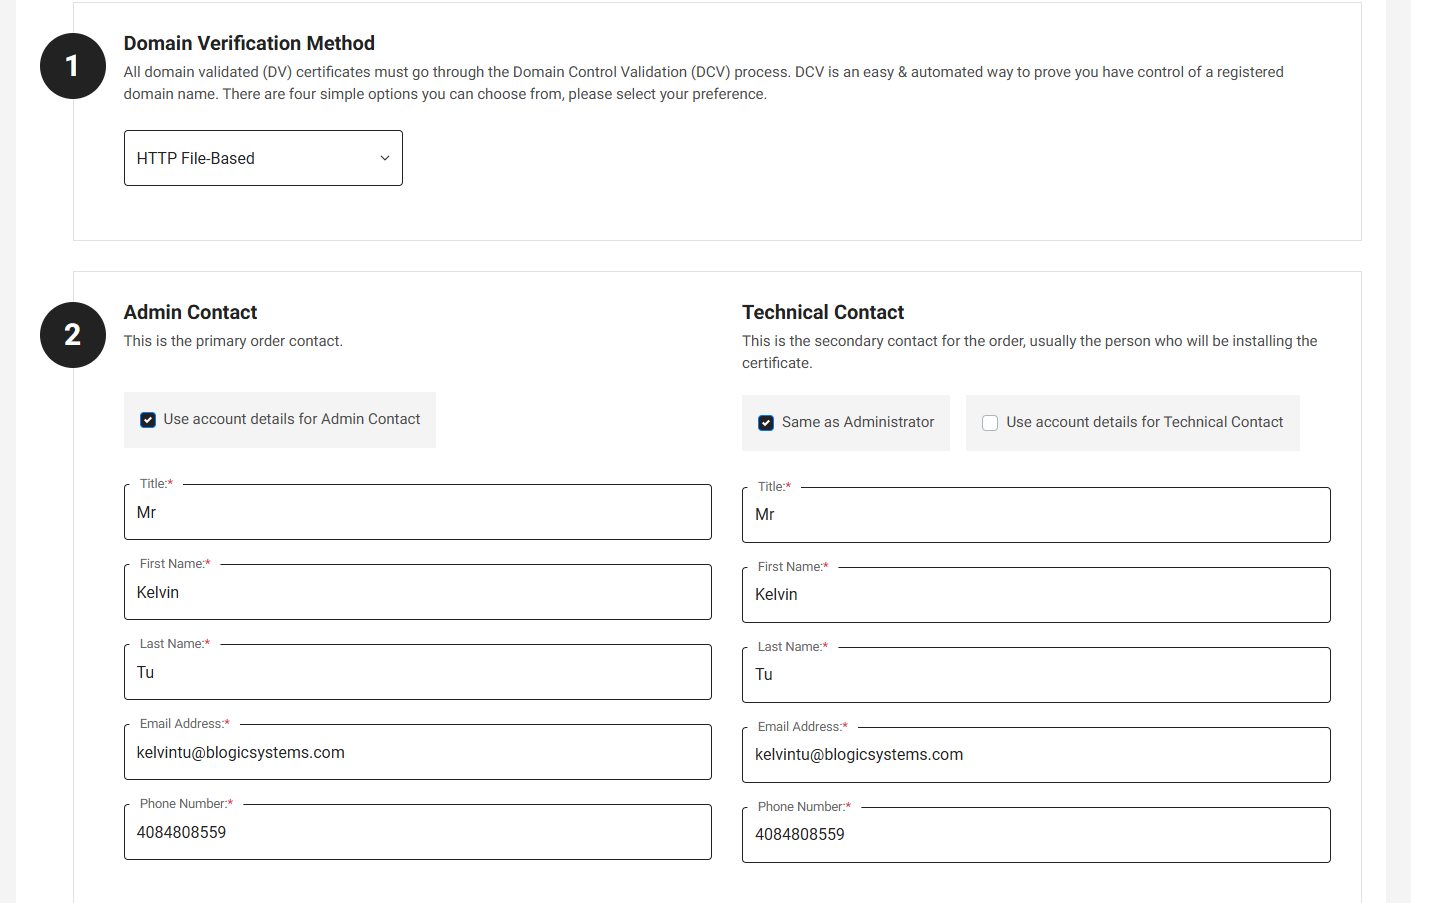Focus the Technical Contact Last Name field
This screenshot has width=1431, height=903.
coord(1035,675)
